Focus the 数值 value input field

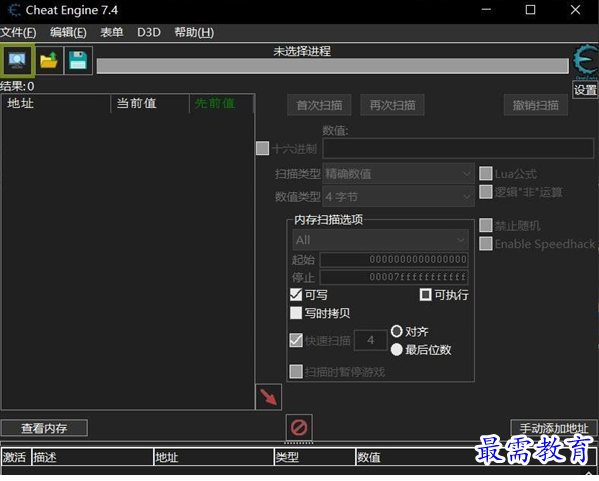tap(458, 148)
